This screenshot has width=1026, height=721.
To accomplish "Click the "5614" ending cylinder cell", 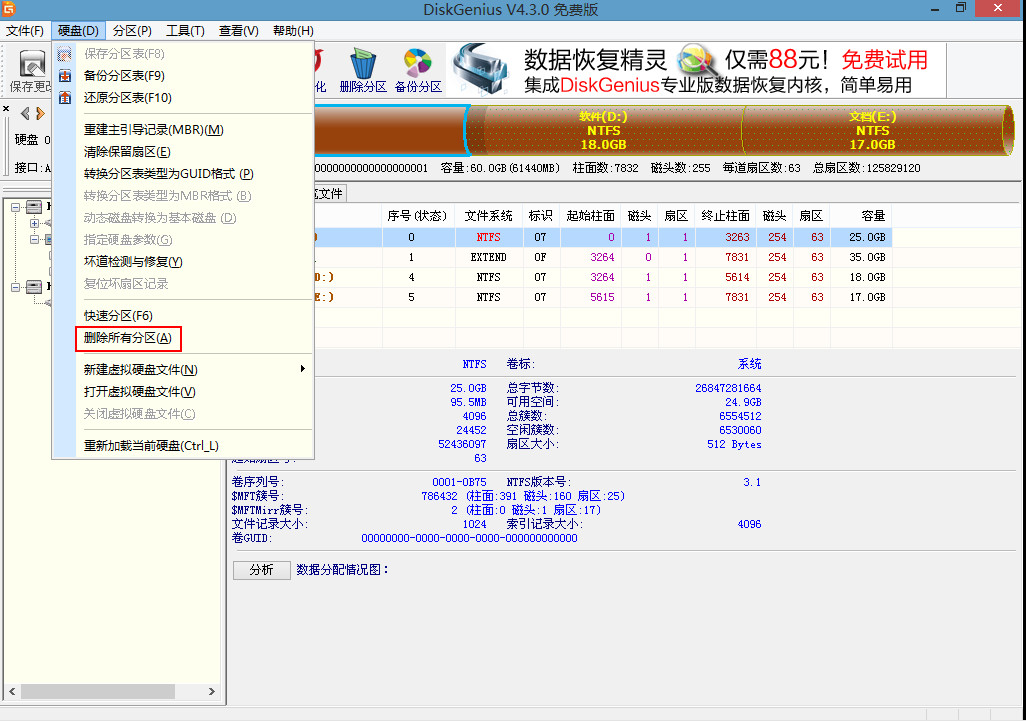I will coord(737,277).
